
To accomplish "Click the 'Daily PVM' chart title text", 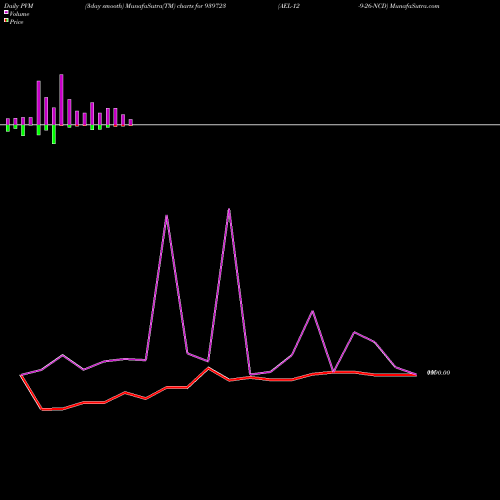I will point(19,6).
